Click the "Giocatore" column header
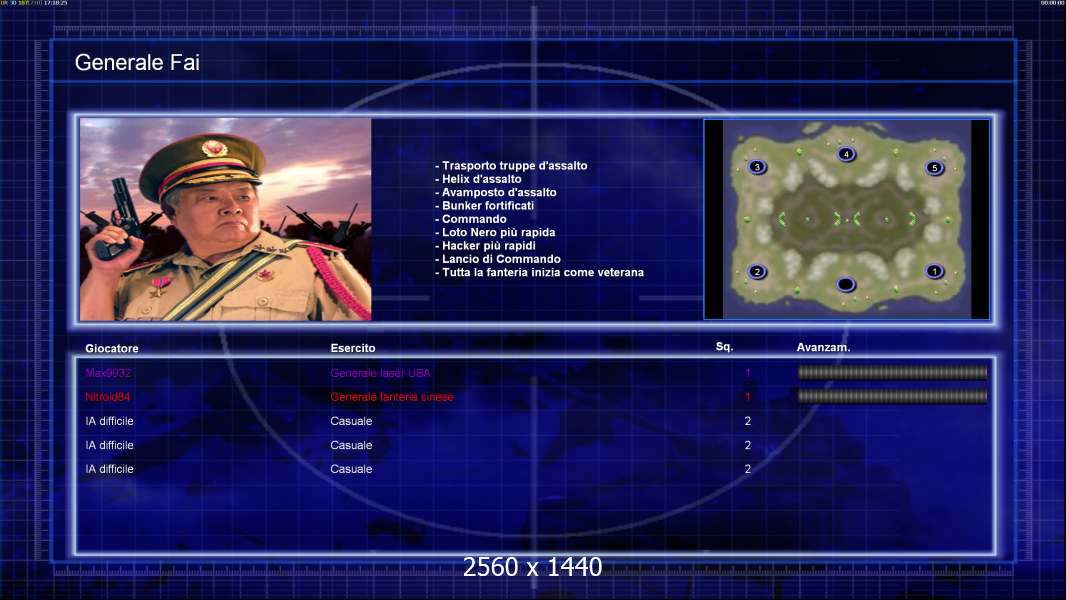The image size is (1066, 600). (x=111, y=348)
